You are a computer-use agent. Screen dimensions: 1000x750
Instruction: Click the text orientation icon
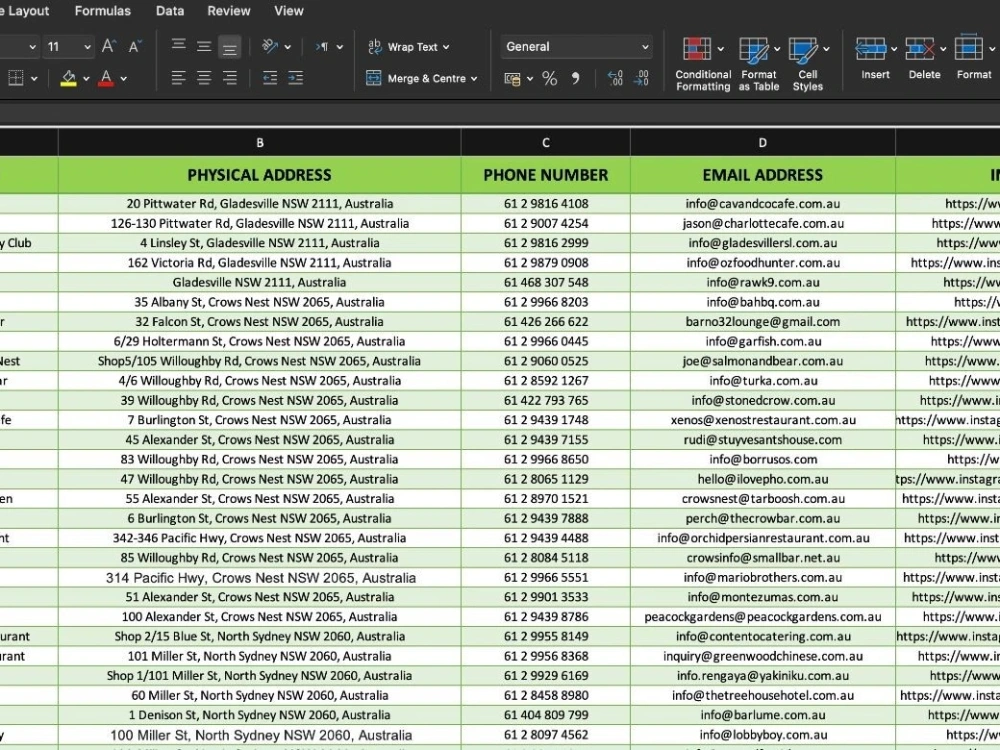pyautogui.click(x=270, y=47)
